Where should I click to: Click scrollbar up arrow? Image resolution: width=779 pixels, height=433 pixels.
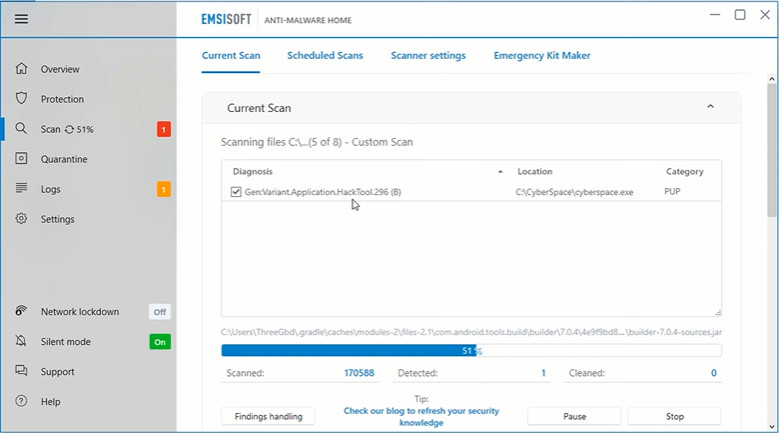pos(772,78)
